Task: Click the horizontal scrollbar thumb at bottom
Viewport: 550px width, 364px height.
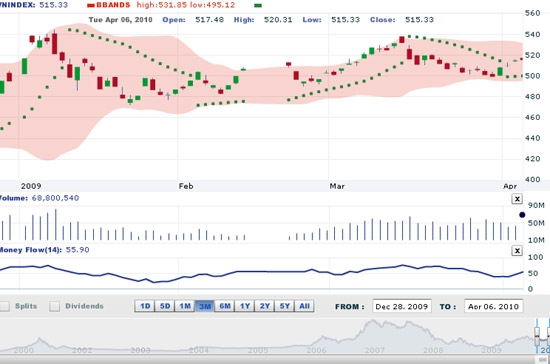Action: (542, 360)
